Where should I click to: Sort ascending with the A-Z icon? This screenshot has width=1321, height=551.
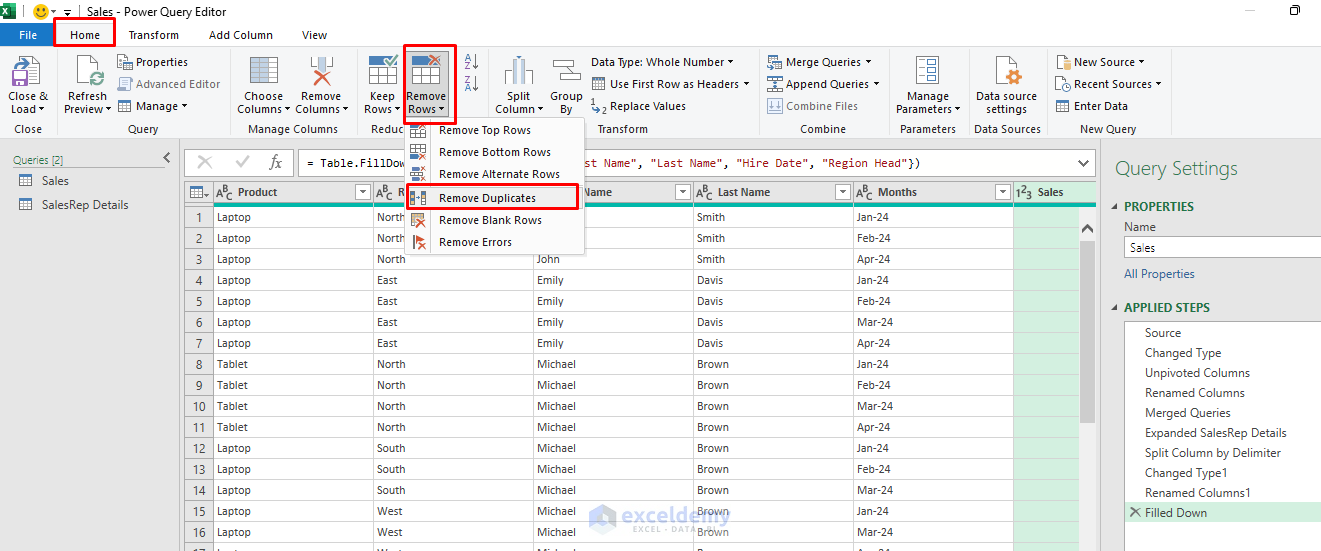tap(472, 62)
